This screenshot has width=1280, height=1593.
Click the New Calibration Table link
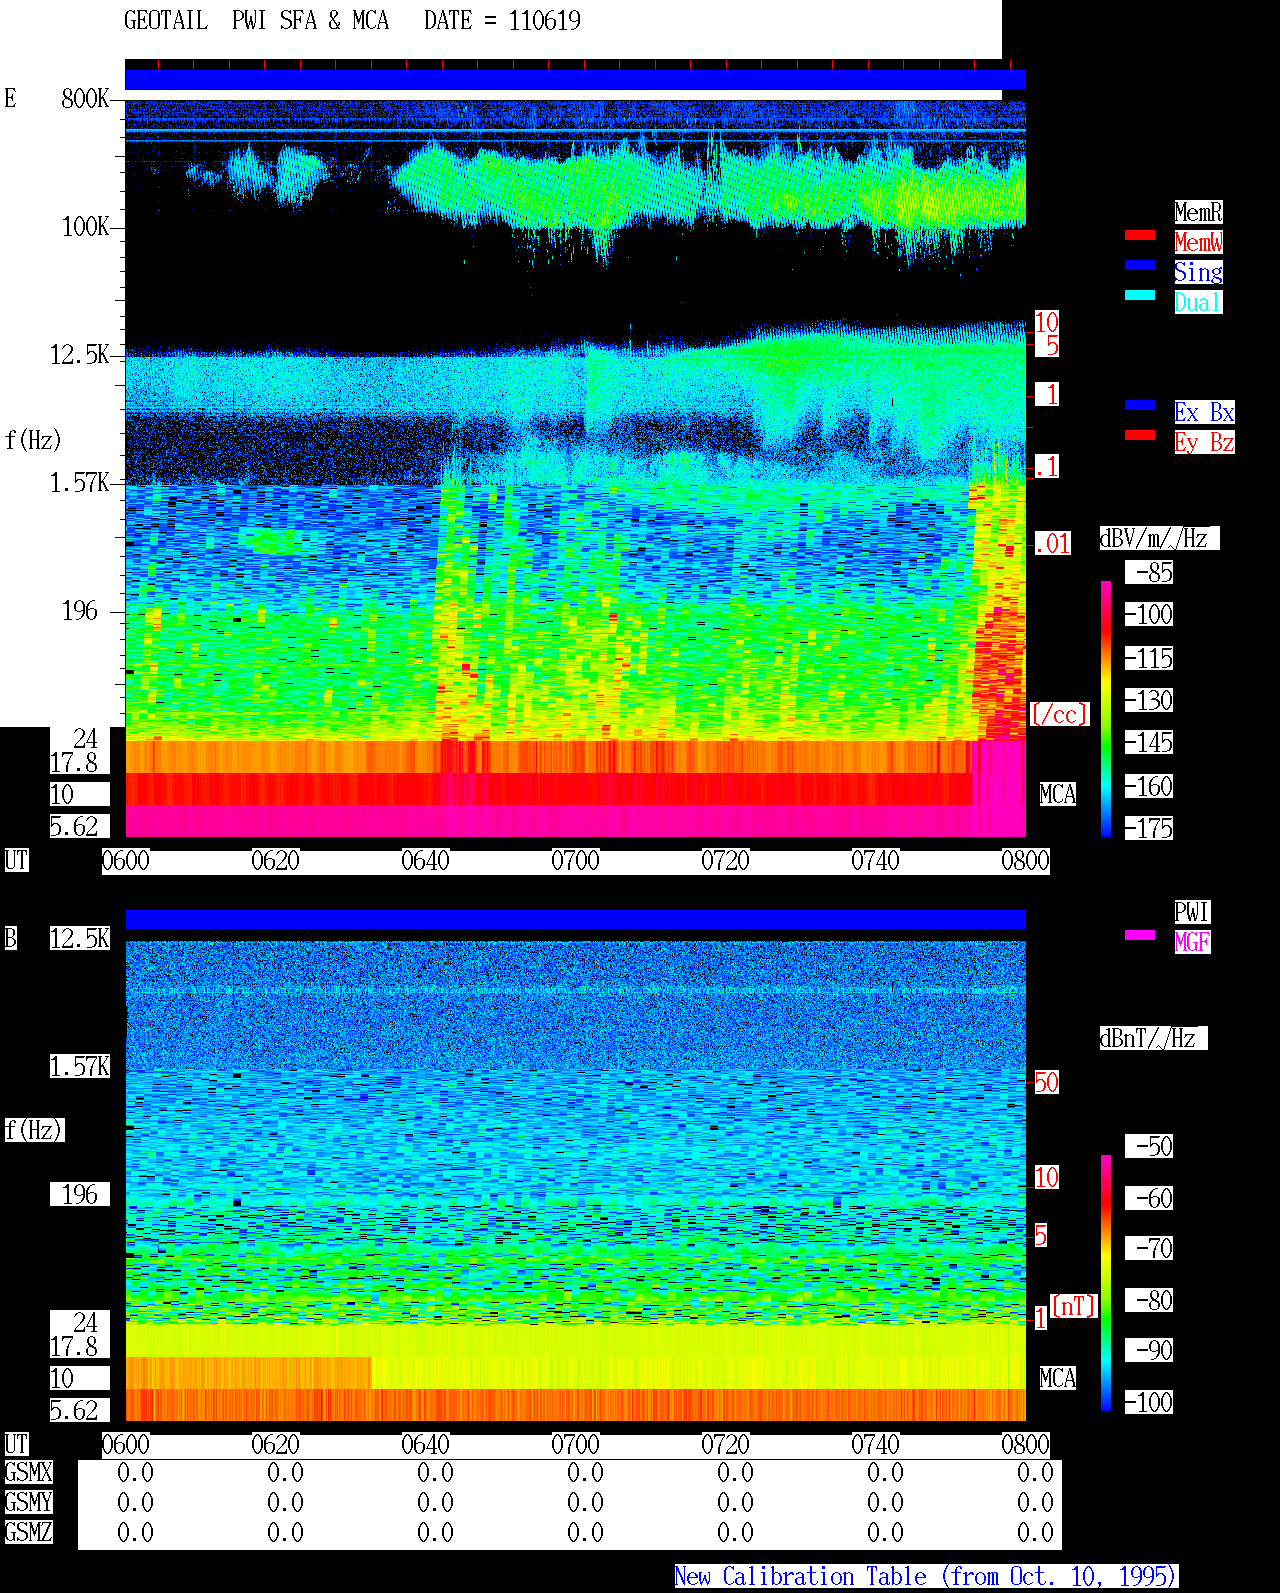(x=926, y=1577)
